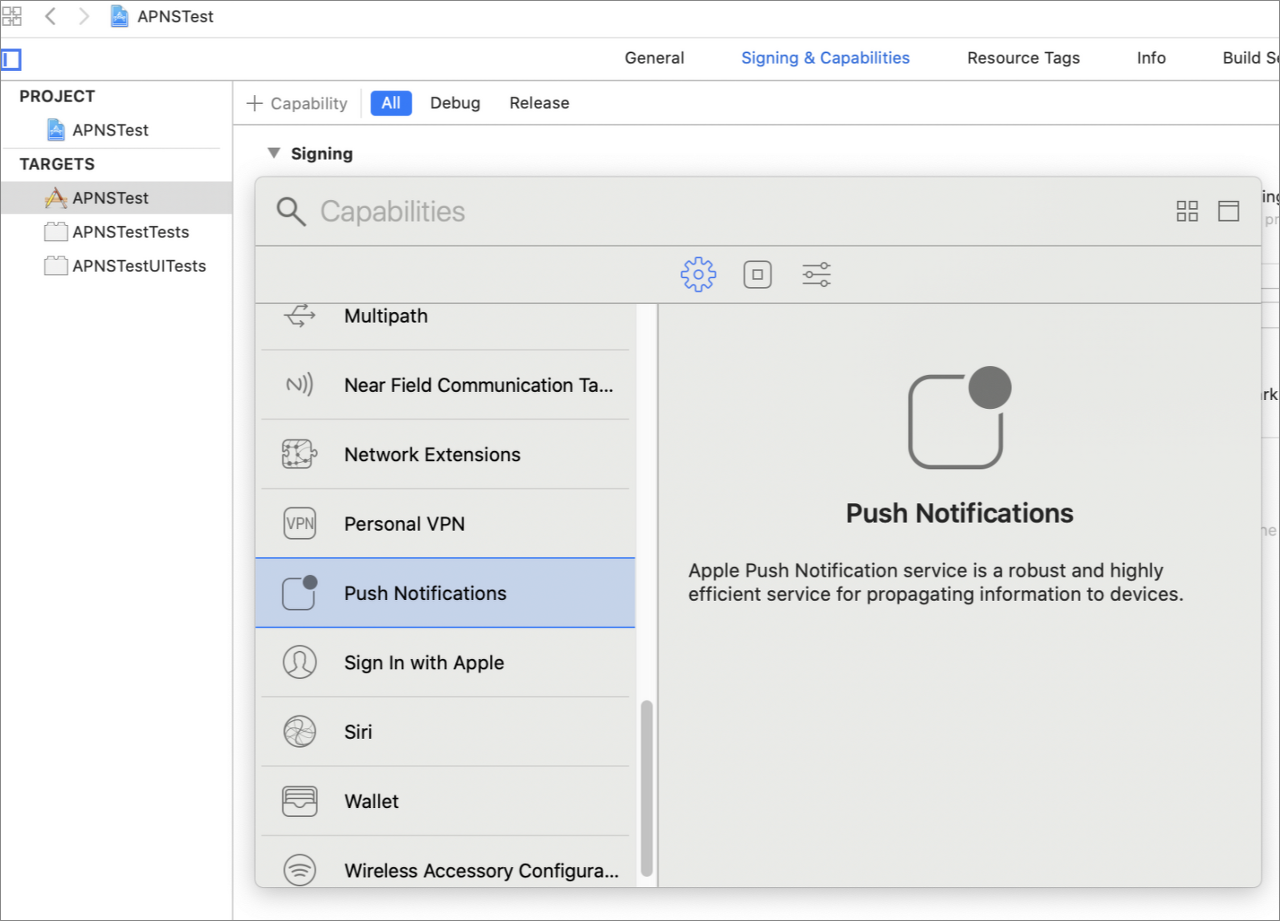Click the Apple Push Notification service description
The height and width of the screenshot is (921, 1280).
pos(936,582)
